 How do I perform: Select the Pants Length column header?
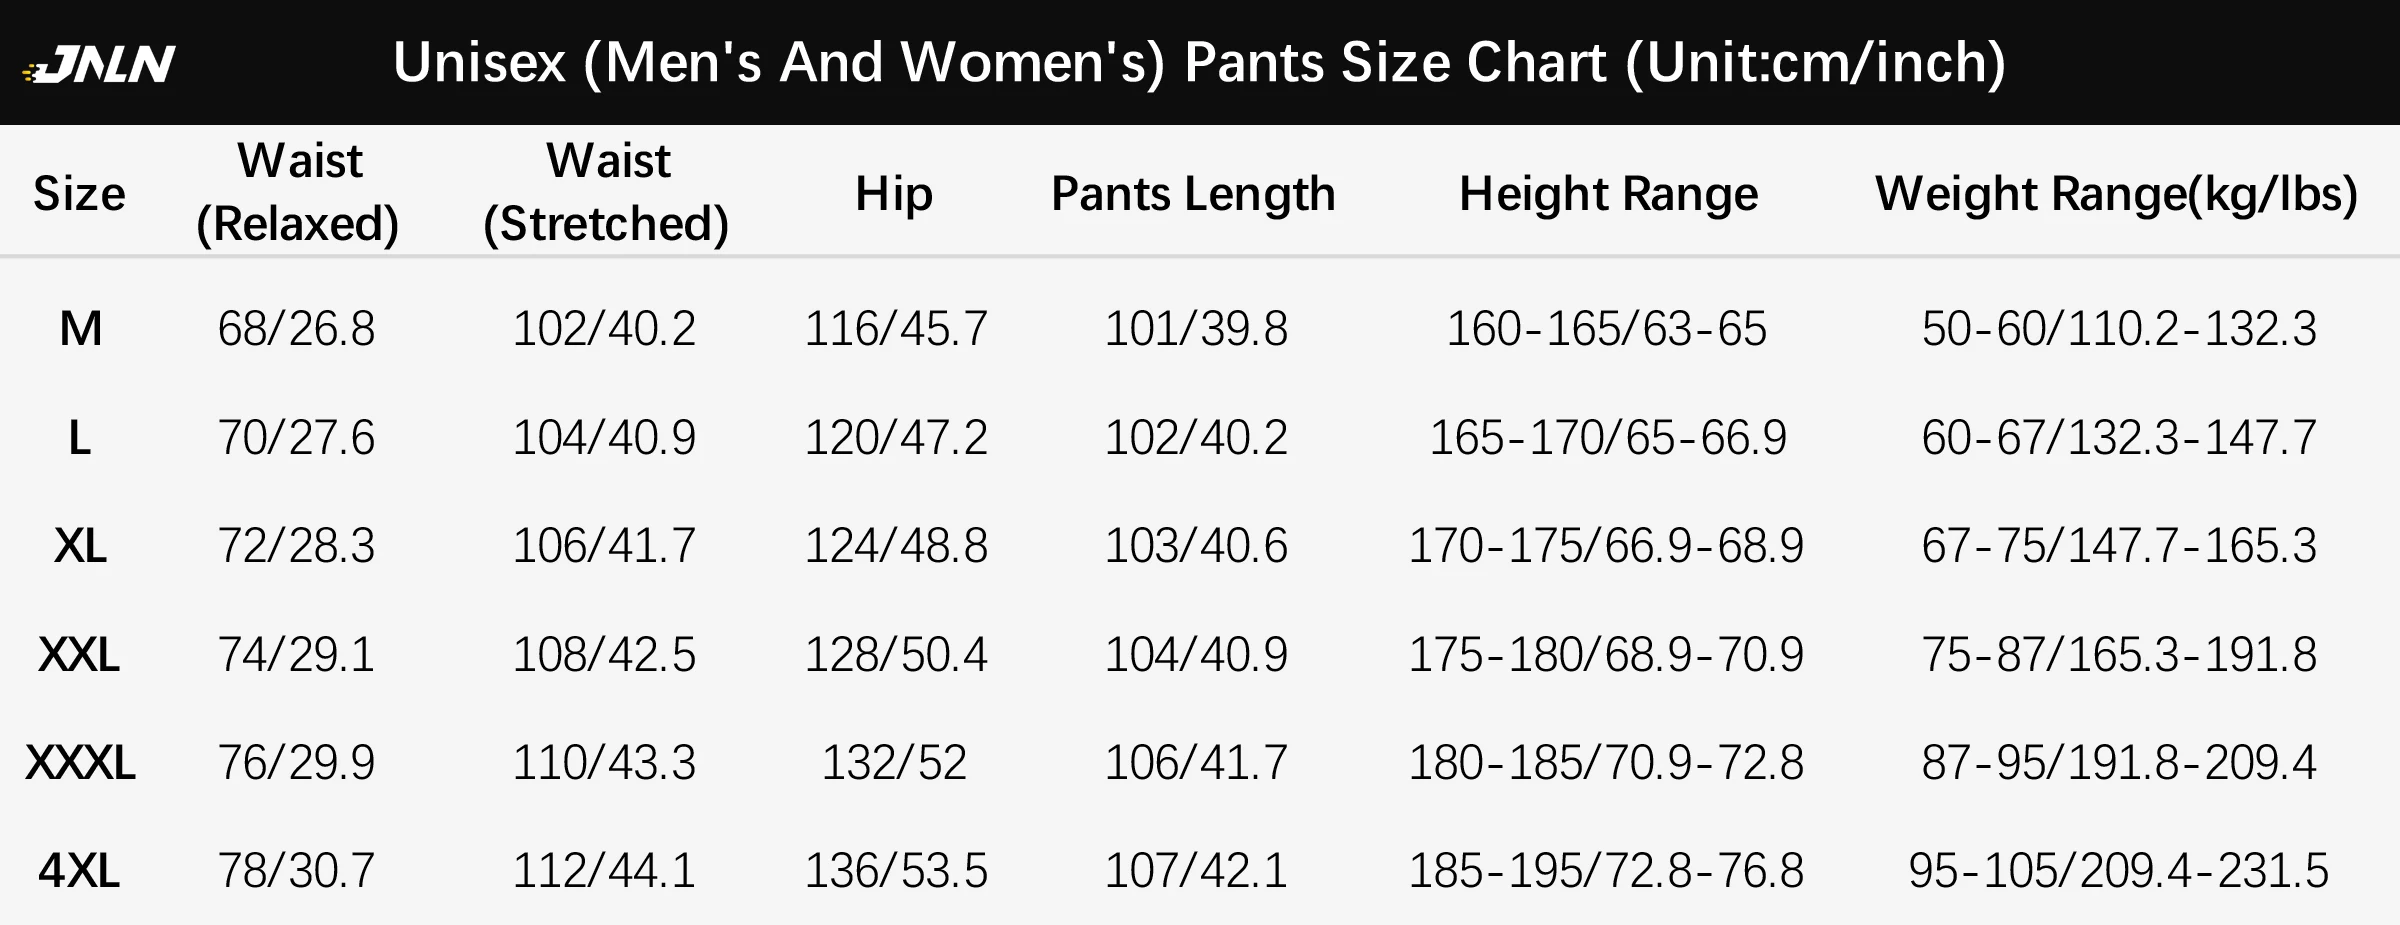click(x=1193, y=193)
